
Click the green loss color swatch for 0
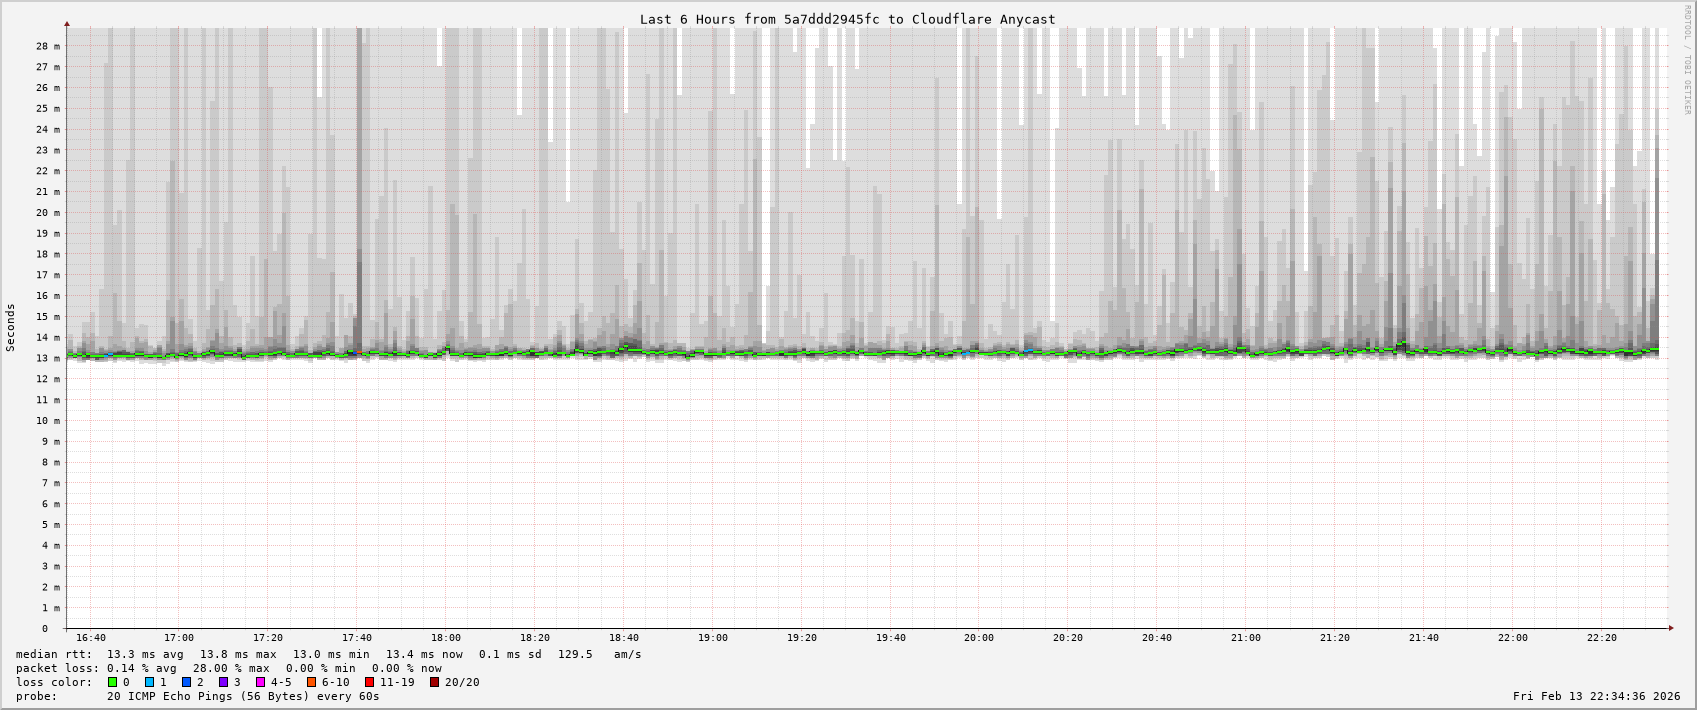tap(113, 682)
